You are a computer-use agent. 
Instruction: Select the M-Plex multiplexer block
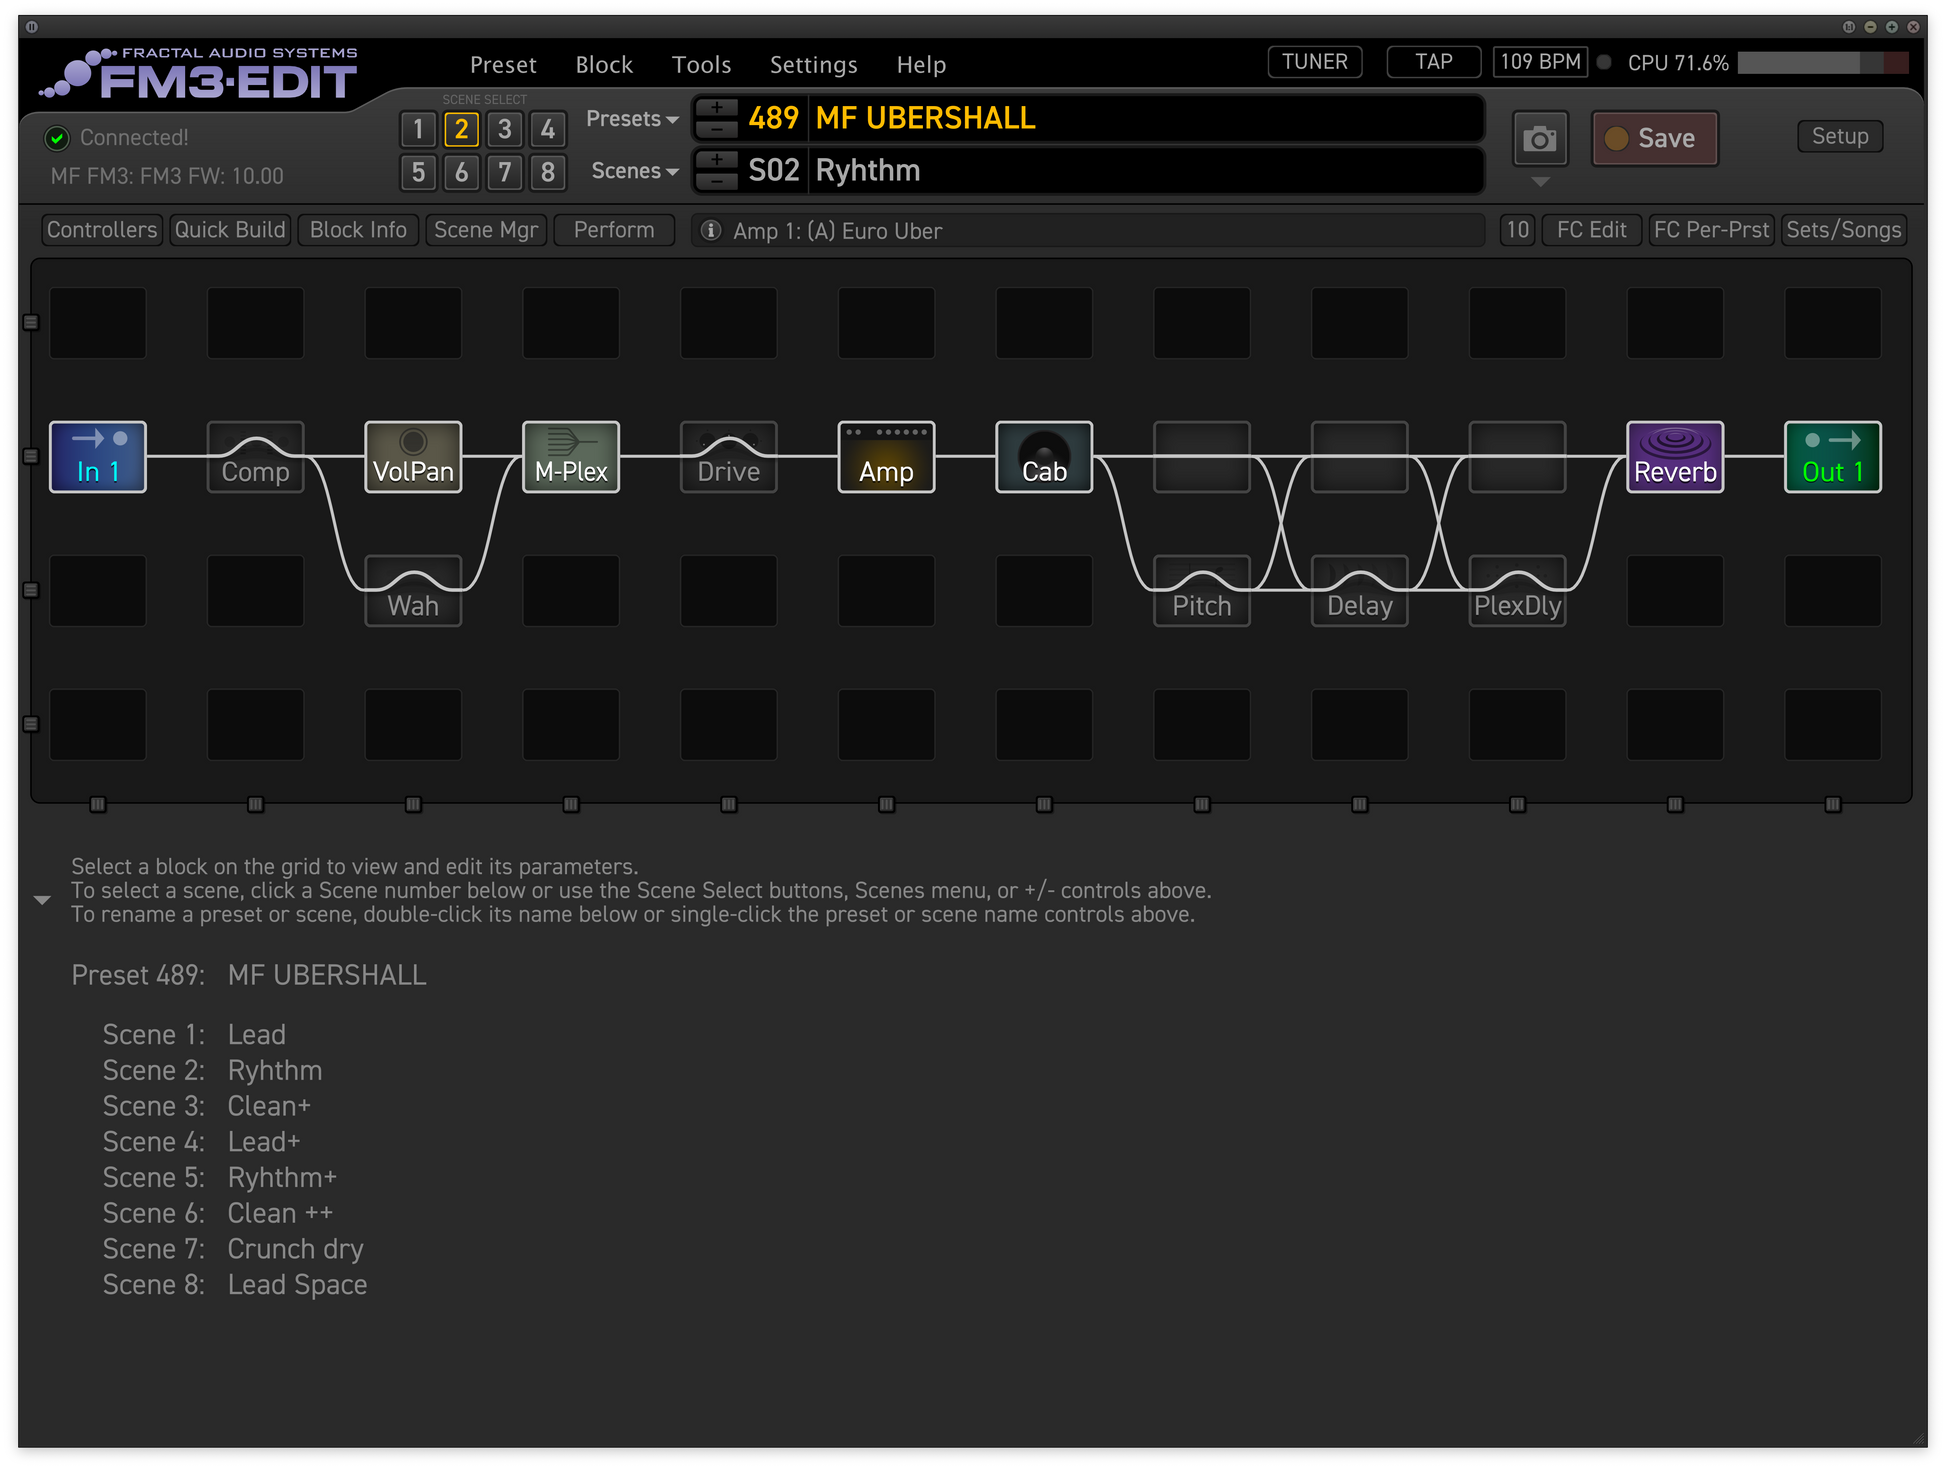571,457
